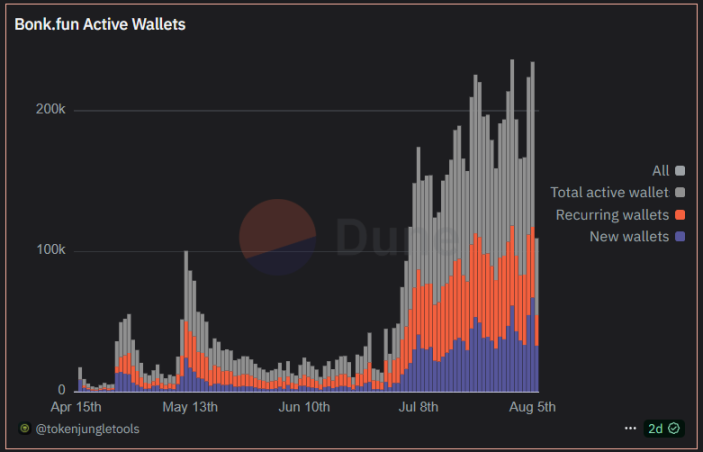Click the May 13th axis label
703x452 pixels.
point(190,407)
